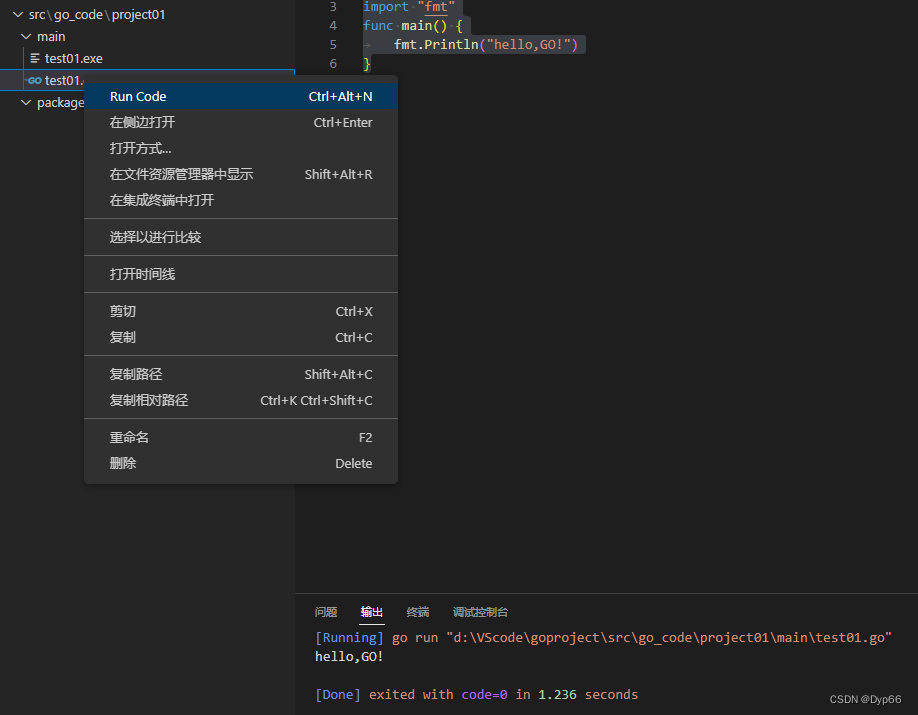
Task: Click the [Running] go run output line
Action: point(603,638)
